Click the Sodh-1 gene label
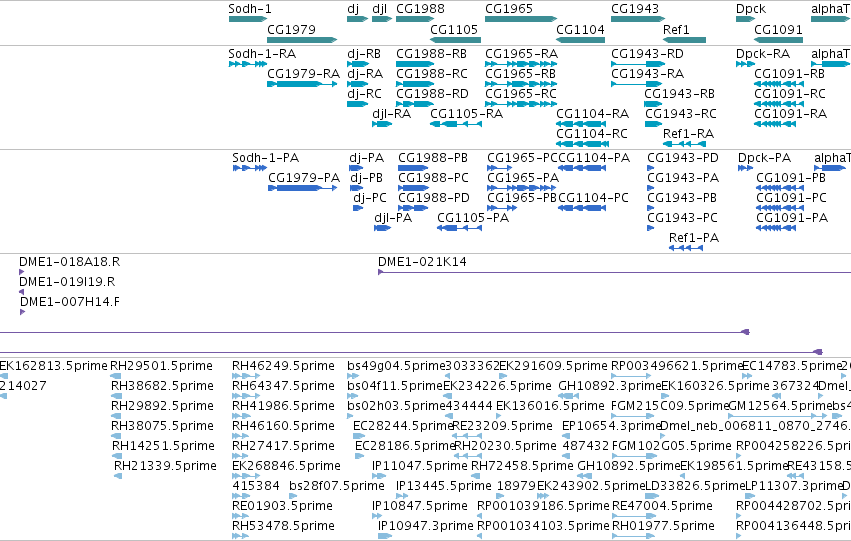Screen dimensions: 851x541 [250, 9]
